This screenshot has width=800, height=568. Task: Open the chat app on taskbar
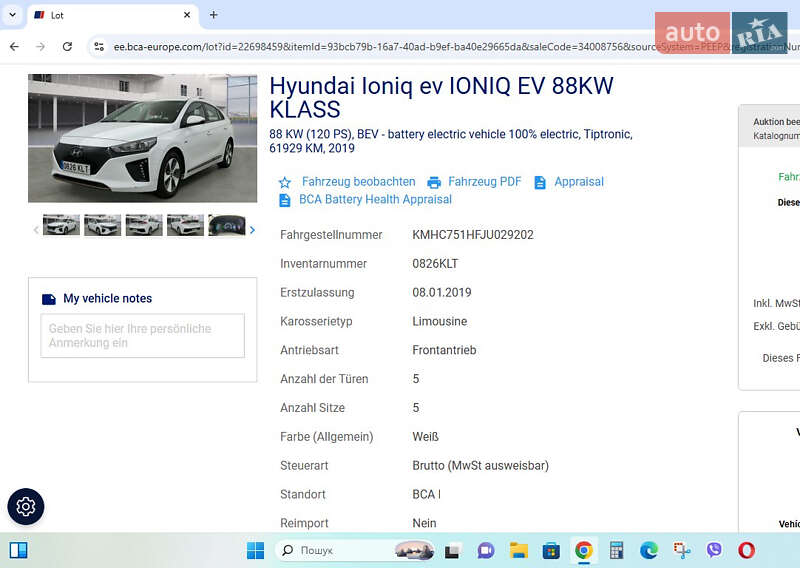click(x=486, y=551)
